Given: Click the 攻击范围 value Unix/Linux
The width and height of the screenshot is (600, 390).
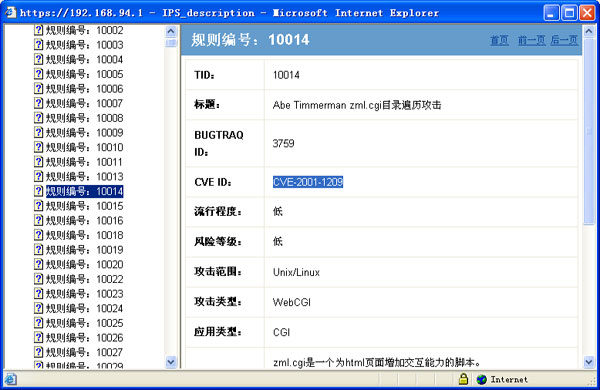Looking at the screenshot, I should click(296, 273).
